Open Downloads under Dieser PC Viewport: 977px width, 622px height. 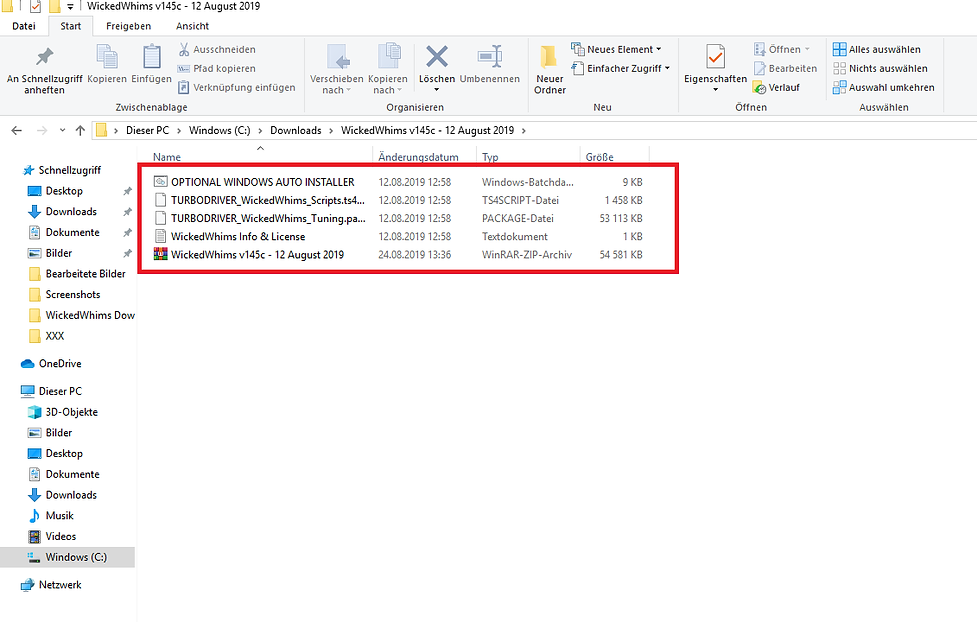(x=70, y=495)
